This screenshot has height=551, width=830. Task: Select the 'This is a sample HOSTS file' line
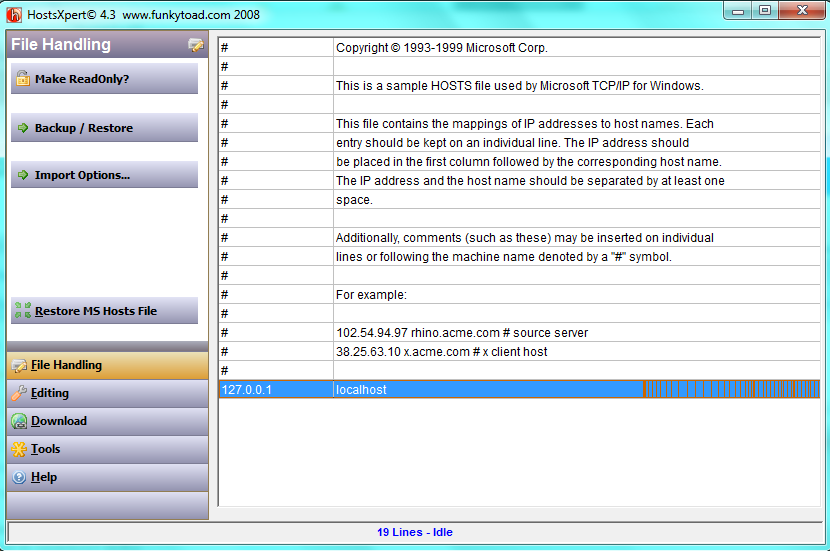(576, 86)
